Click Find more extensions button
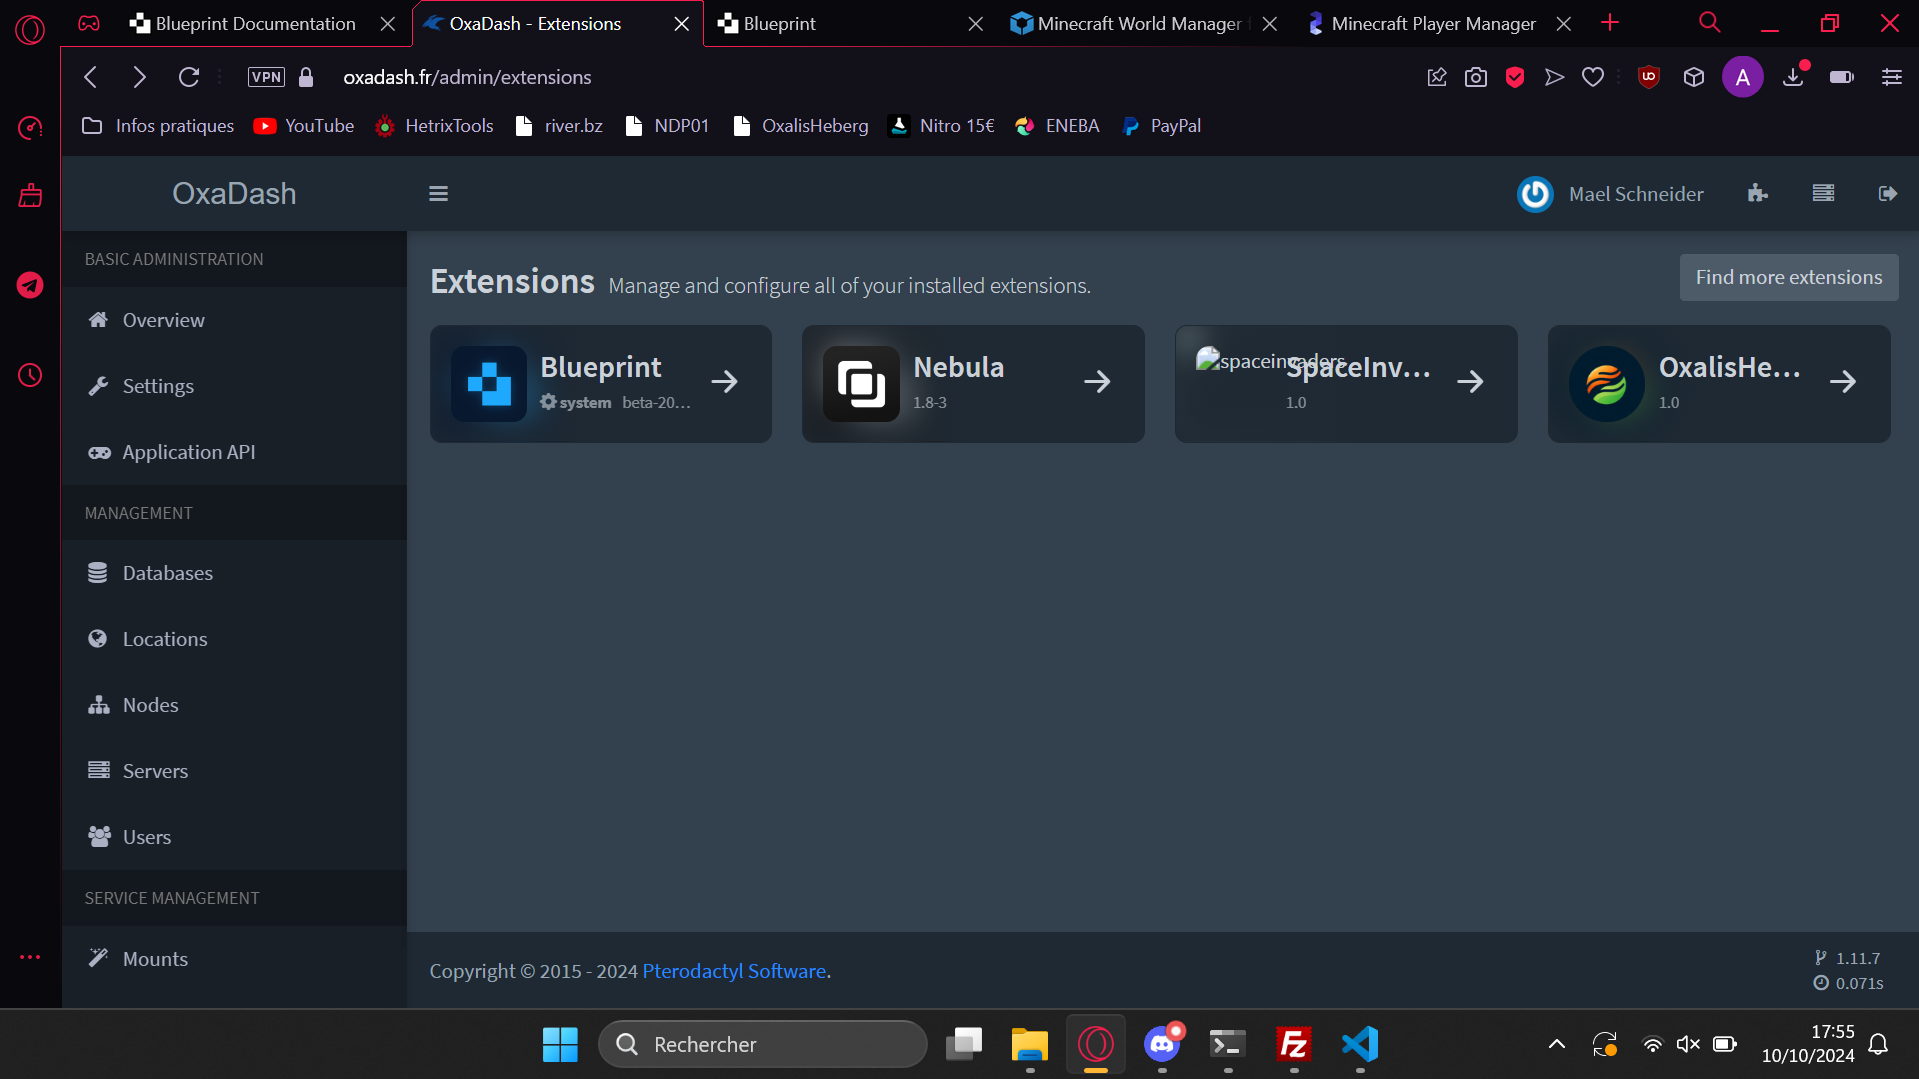 [1789, 277]
